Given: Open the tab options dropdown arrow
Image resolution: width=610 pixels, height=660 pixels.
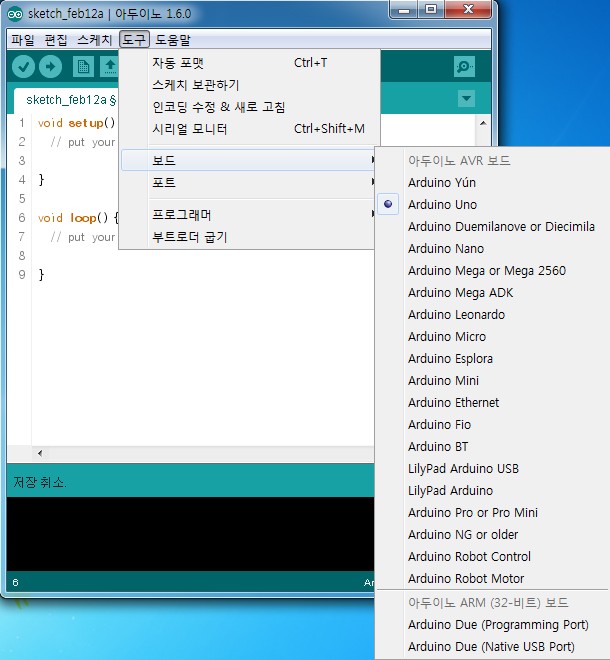Looking at the screenshot, I should pos(466,98).
